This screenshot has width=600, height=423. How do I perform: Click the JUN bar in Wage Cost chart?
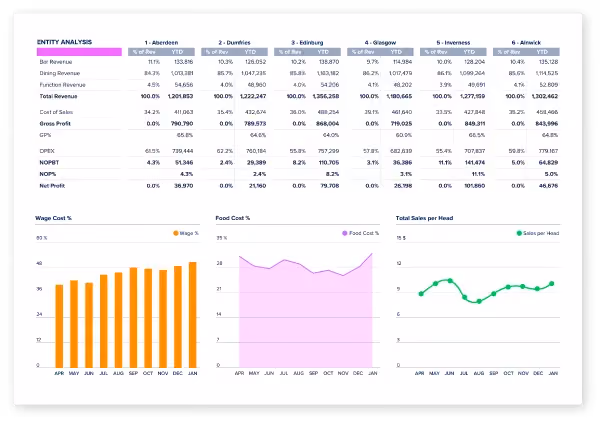[89, 325]
